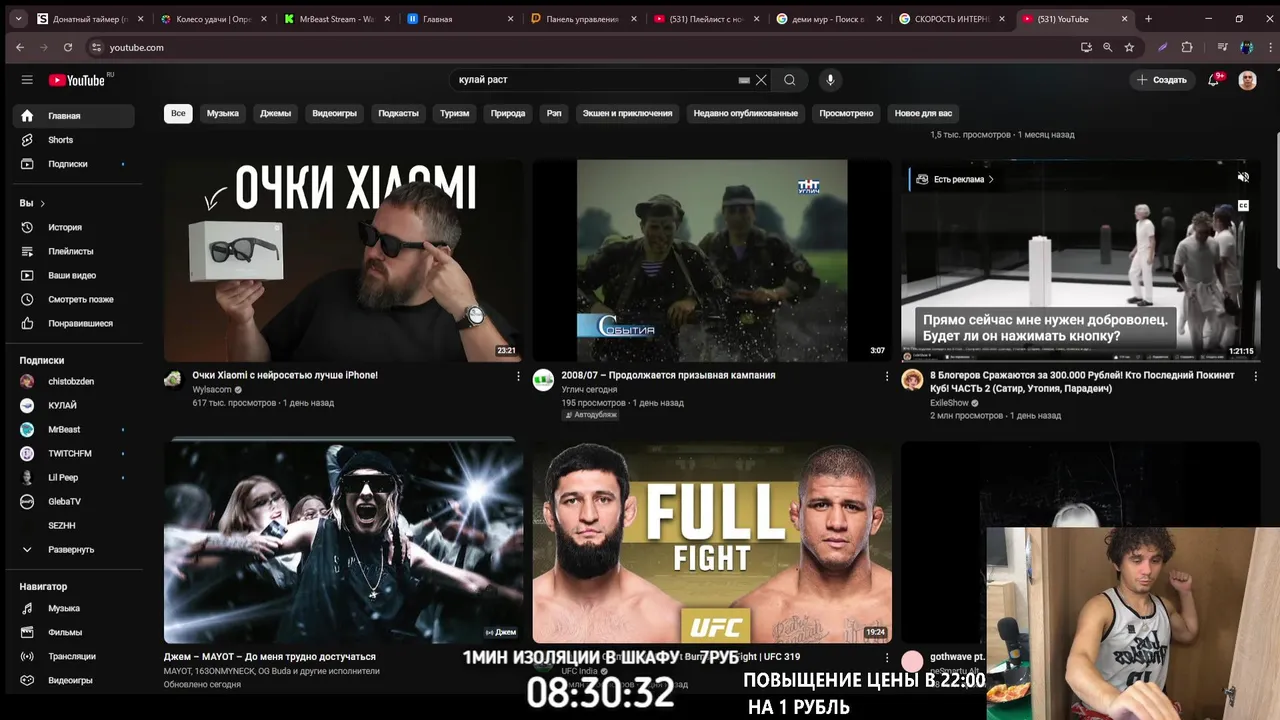
Task: Unmute the previewing video speaker icon
Action: pyautogui.click(x=1243, y=177)
